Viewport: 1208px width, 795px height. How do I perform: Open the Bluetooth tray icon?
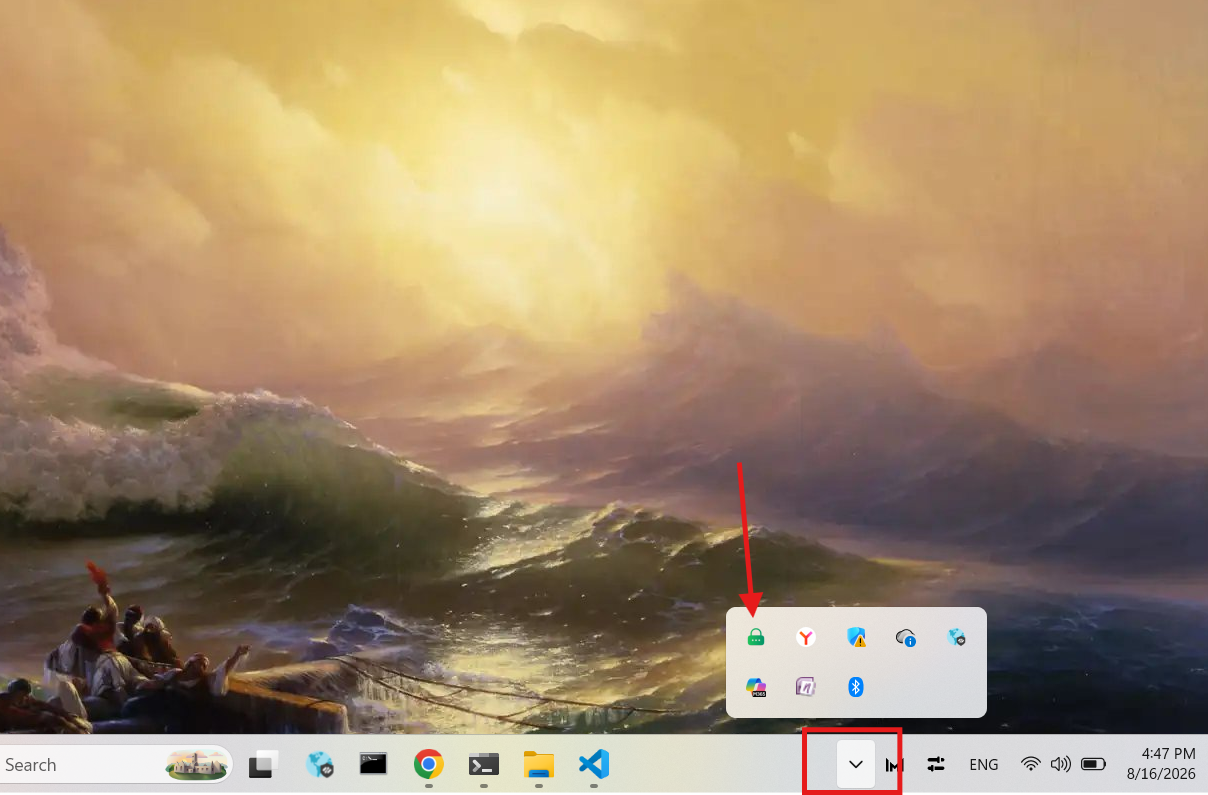click(856, 687)
